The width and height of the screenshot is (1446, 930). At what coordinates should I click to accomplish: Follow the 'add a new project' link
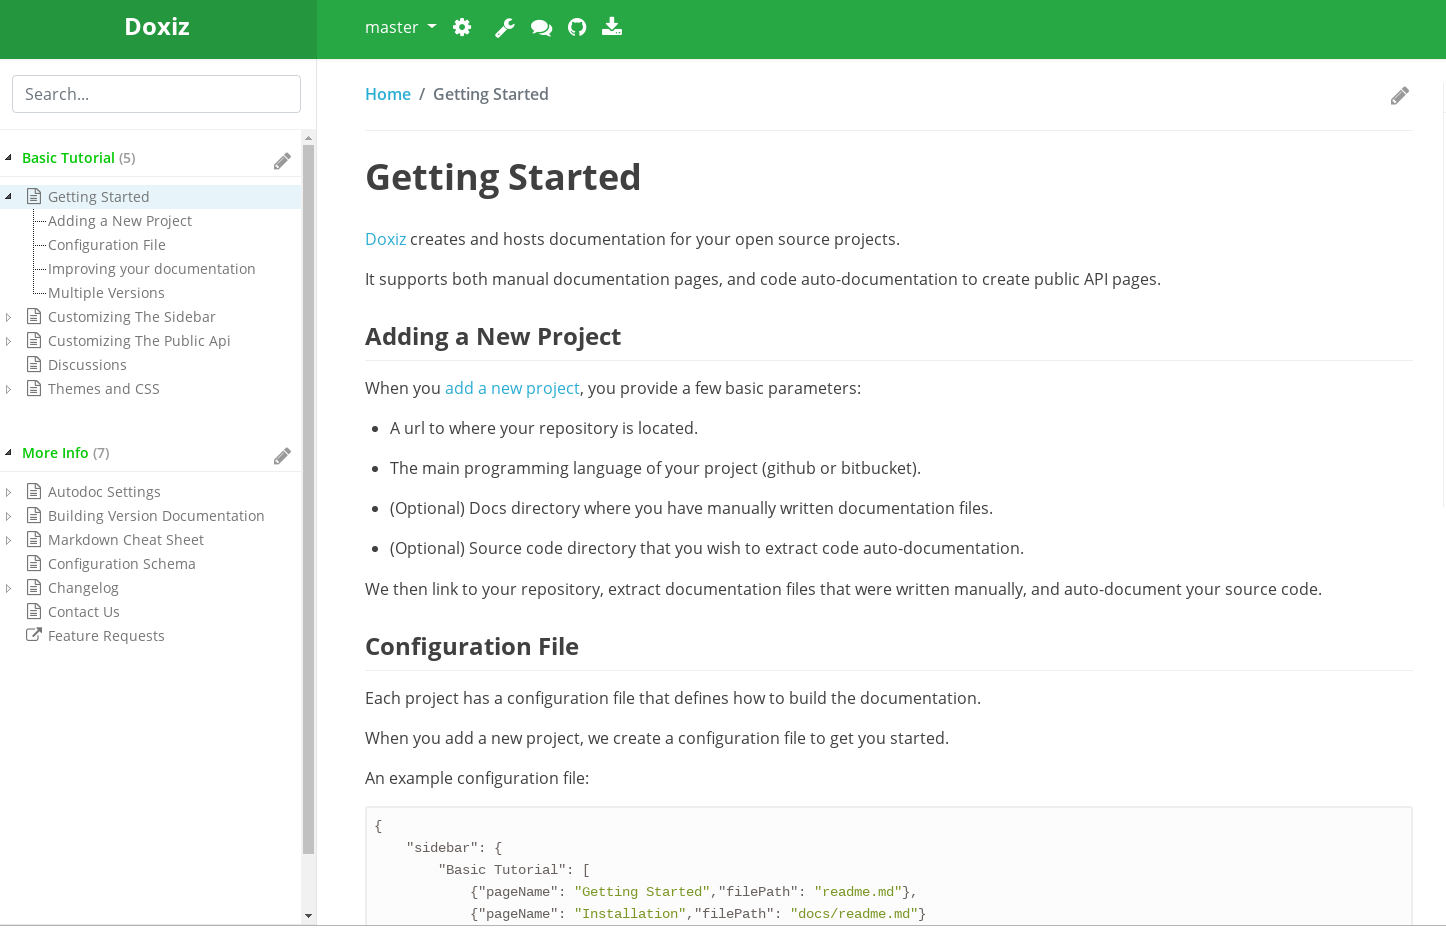512,388
